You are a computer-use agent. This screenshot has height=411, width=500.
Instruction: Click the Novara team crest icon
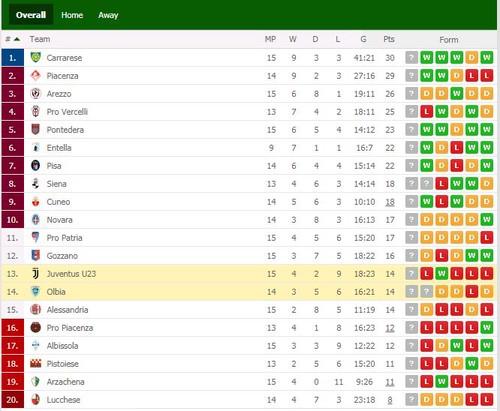(35, 219)
